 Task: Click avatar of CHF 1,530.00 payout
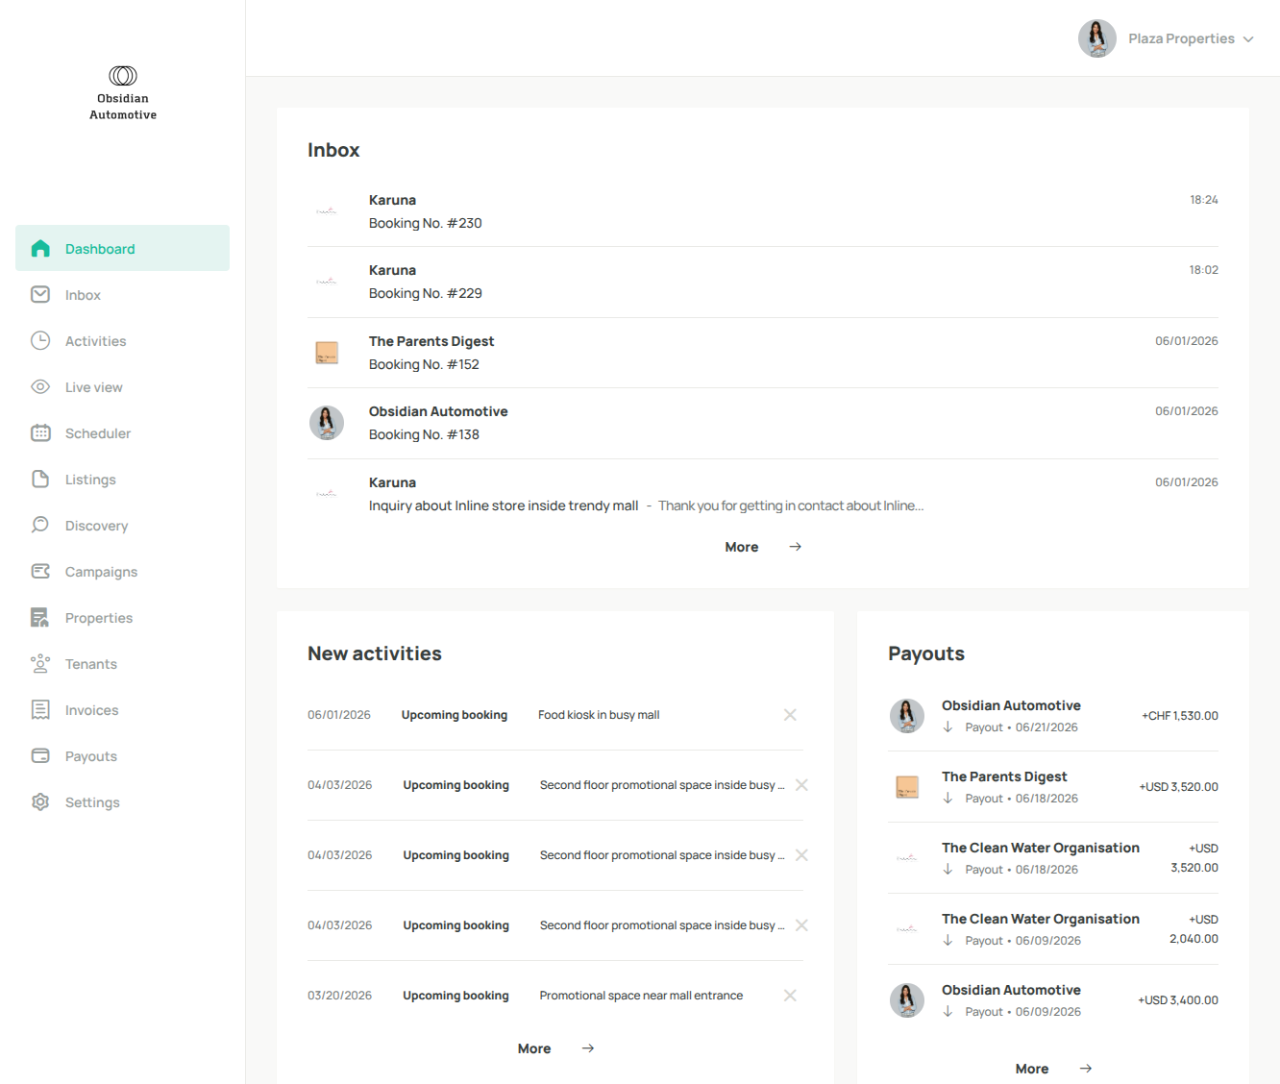click(x=907, y=716)
